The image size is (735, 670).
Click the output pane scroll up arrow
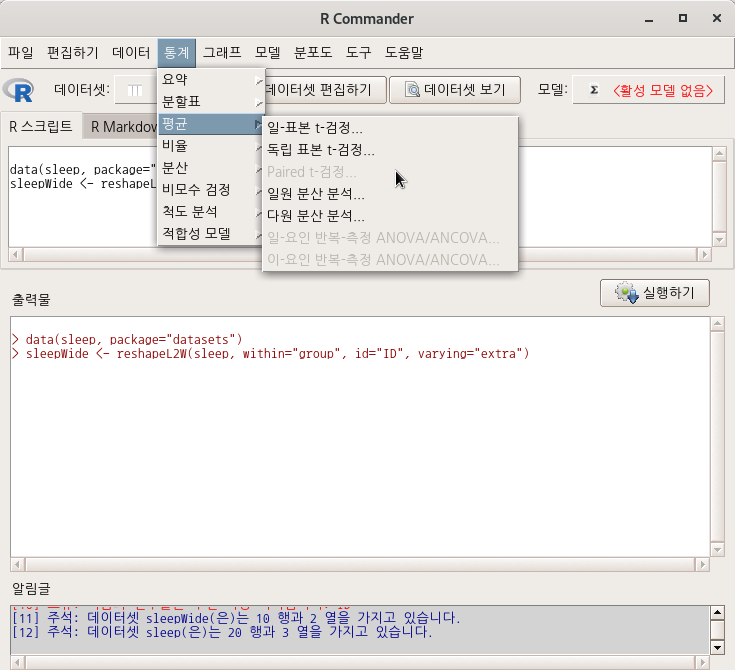point(717,324)
